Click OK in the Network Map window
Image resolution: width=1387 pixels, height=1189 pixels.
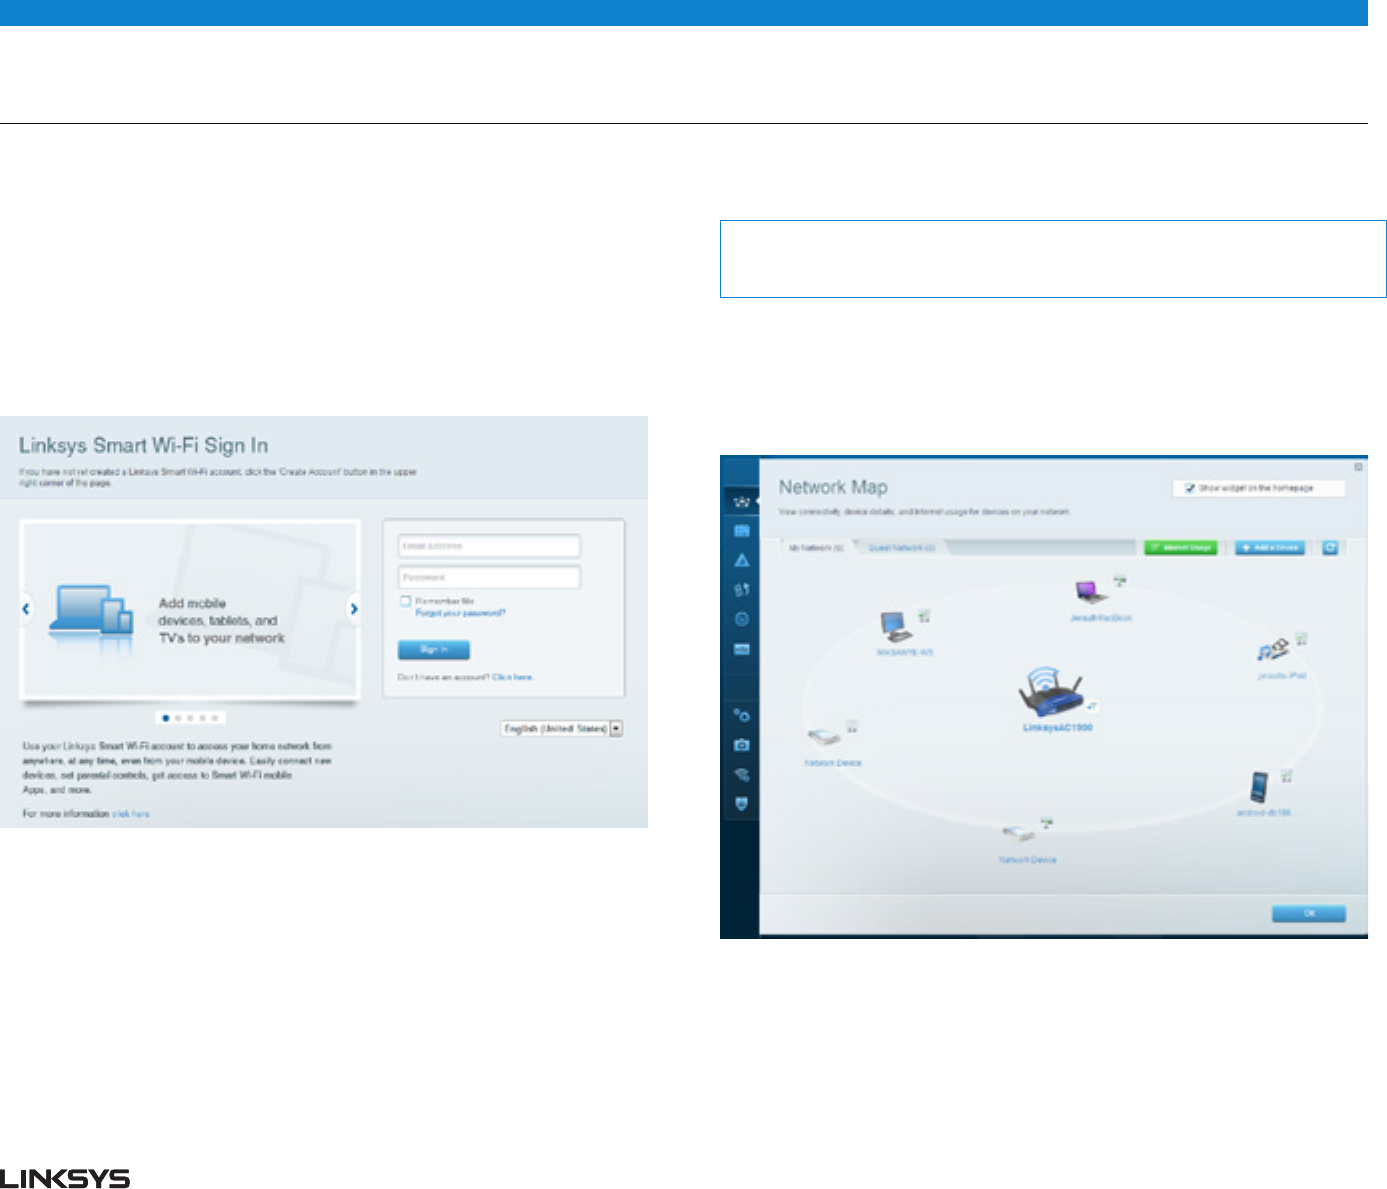point(1308,913)
